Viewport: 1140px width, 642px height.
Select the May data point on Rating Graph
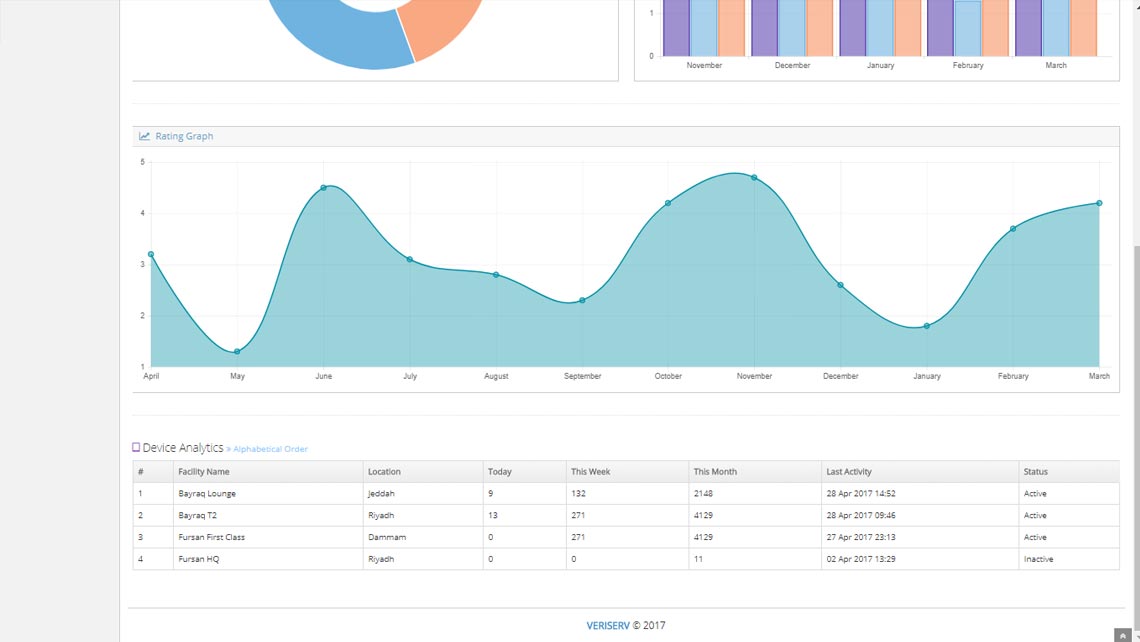pyautogui.click(x=237, y=352)
